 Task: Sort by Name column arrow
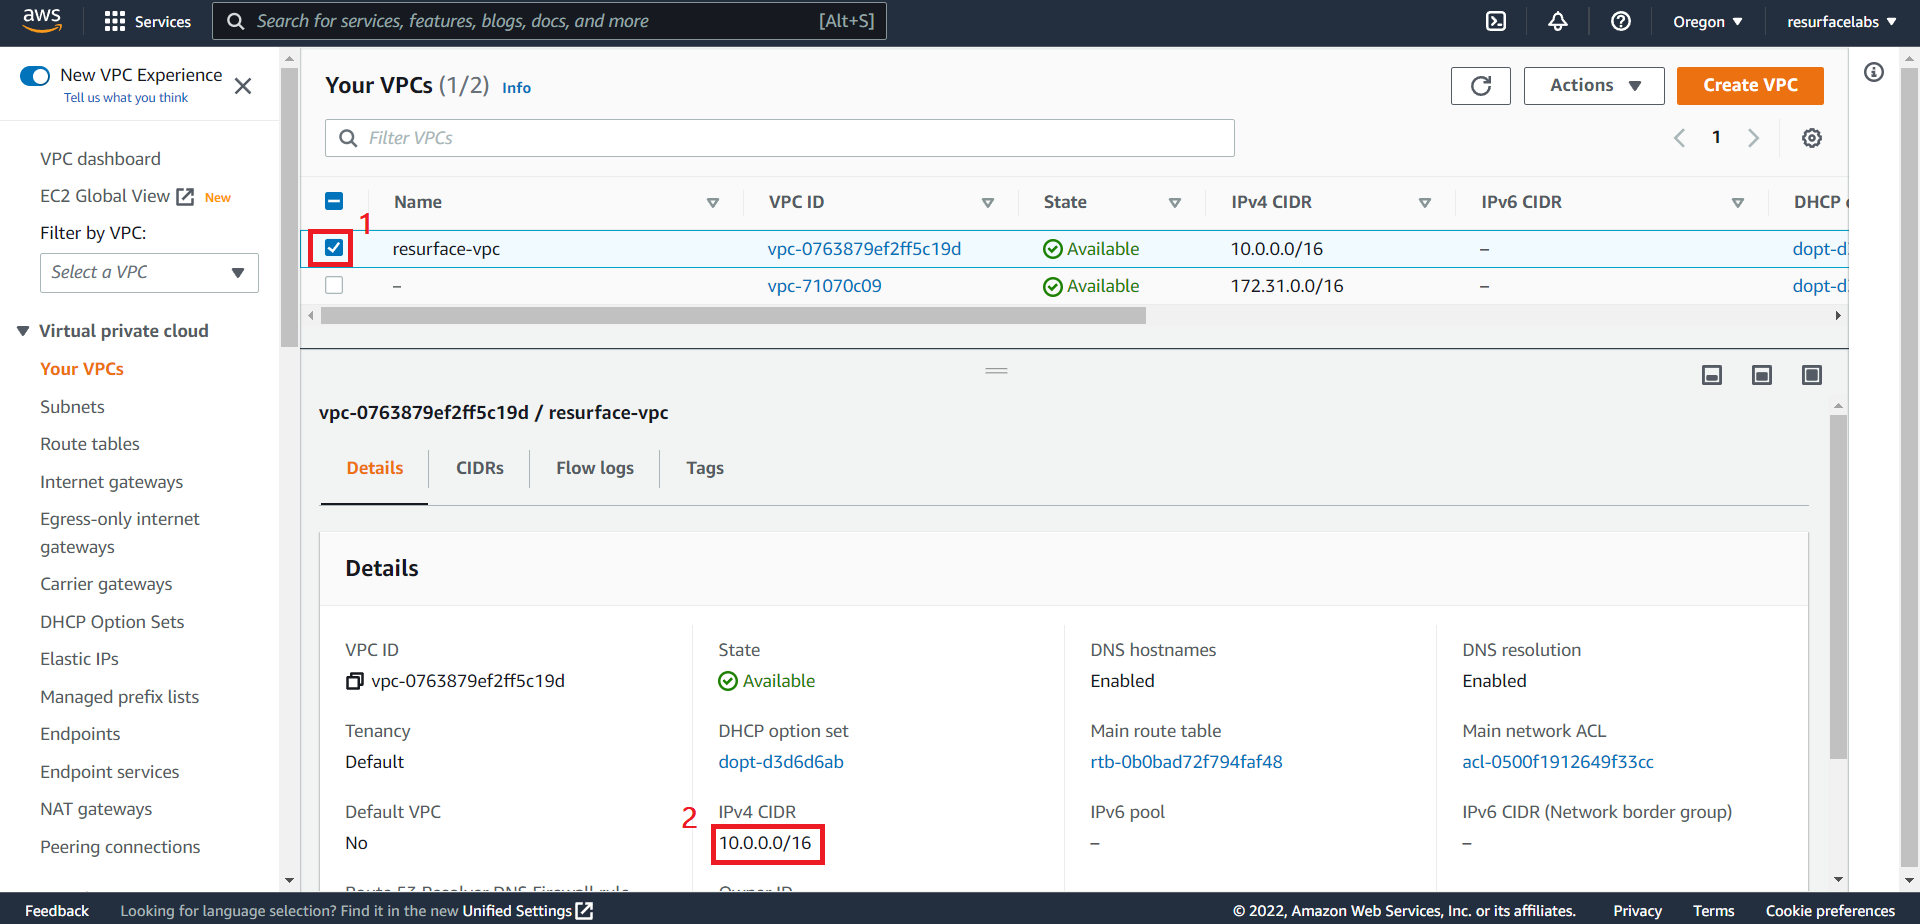713,202
